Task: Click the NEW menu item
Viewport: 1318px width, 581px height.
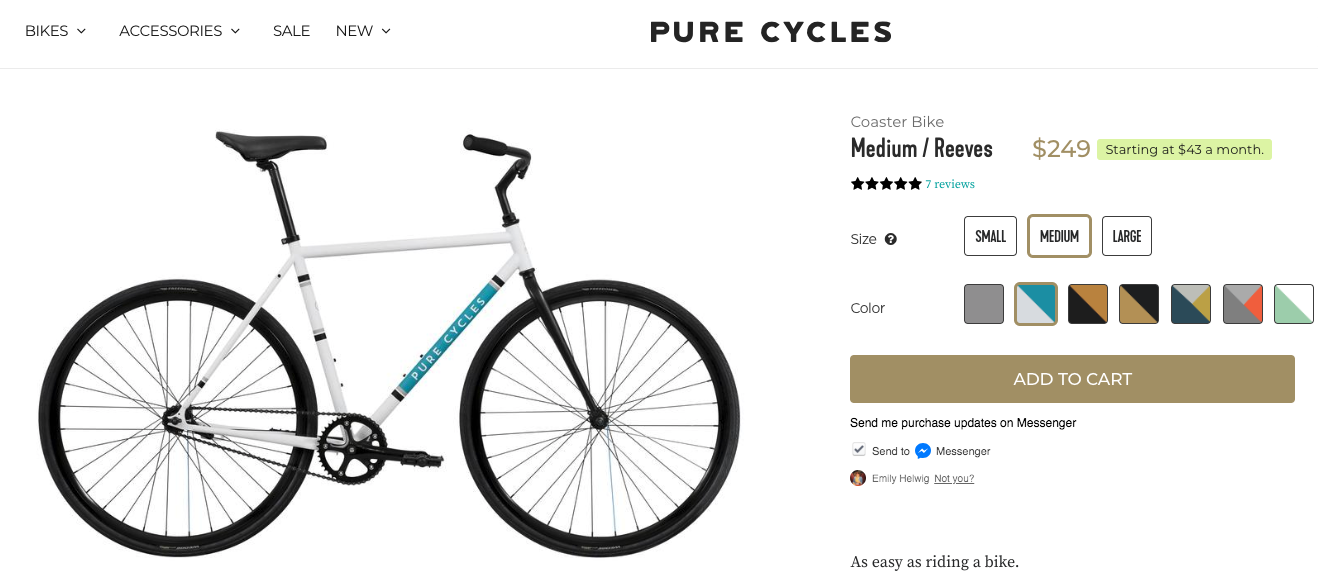Action: [352, 31]
